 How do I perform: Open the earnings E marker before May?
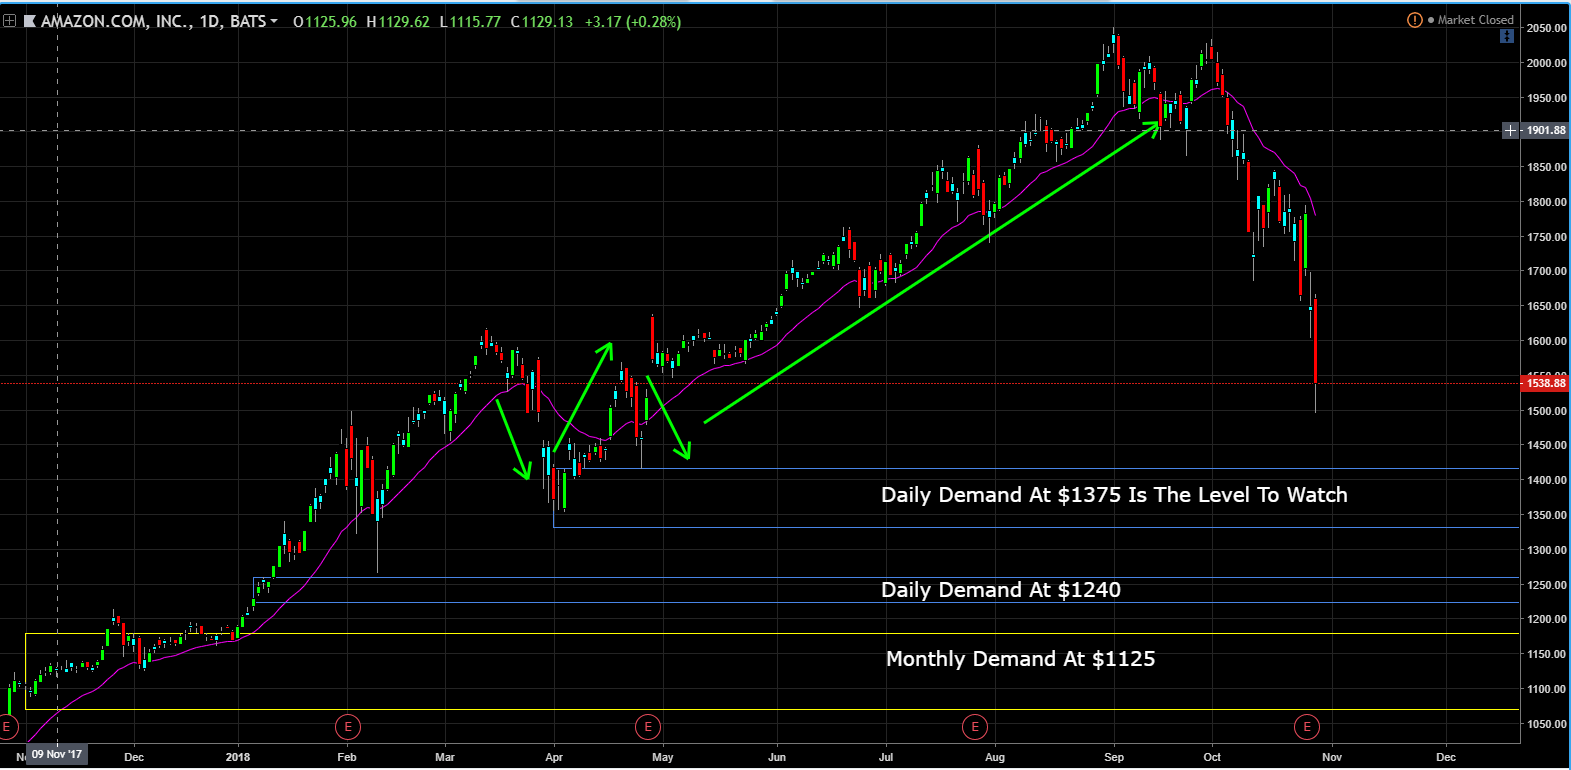(x=648, y=727)
